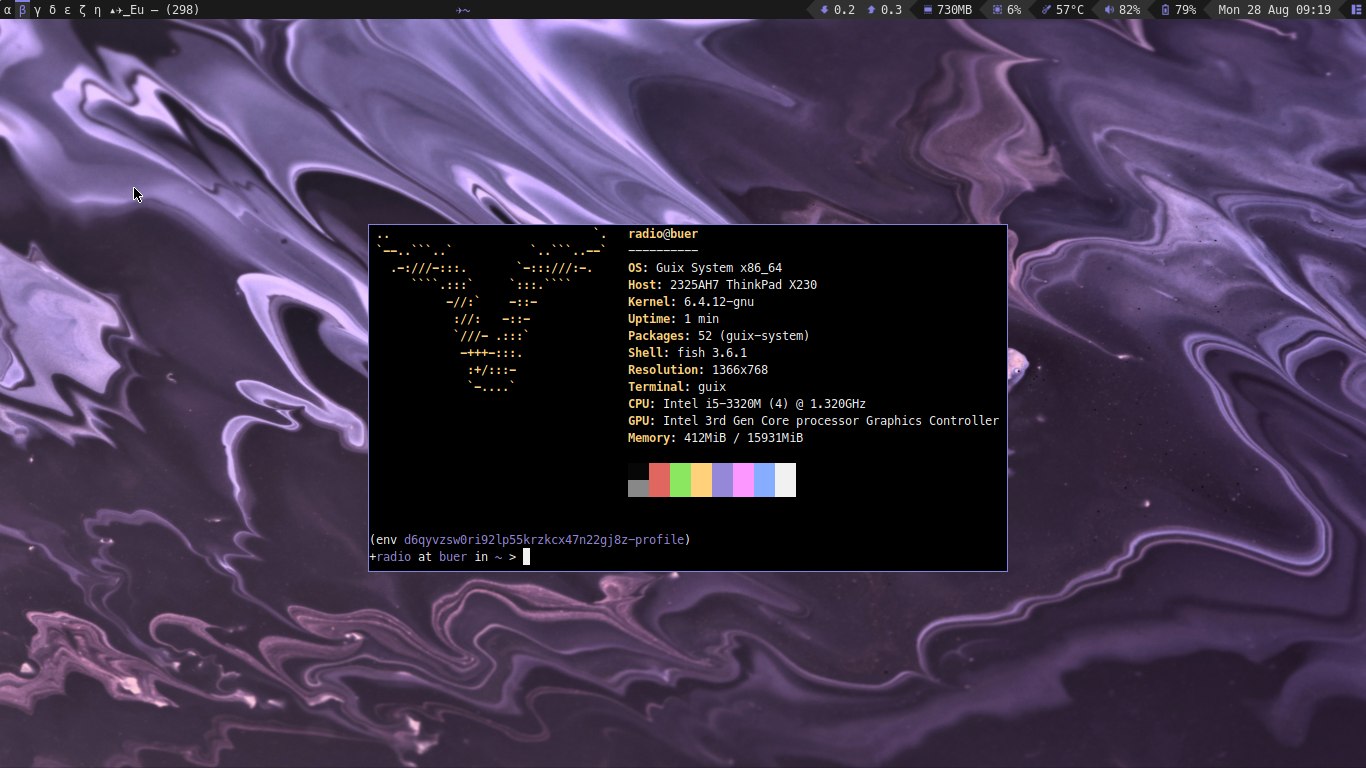The height and width of the screenshot is (768, 1366).
Task: Click the radio@buer header in terminal
Action: click(x=663, y=234)
